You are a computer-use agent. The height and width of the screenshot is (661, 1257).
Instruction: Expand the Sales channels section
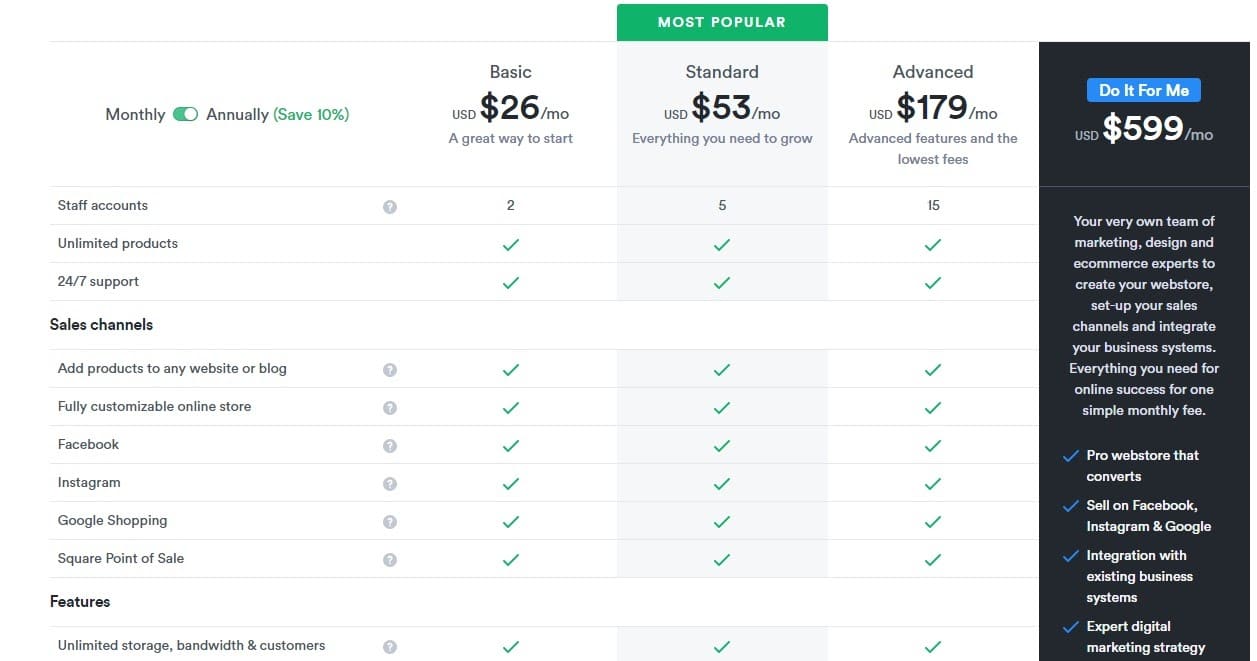click(101, 324)
